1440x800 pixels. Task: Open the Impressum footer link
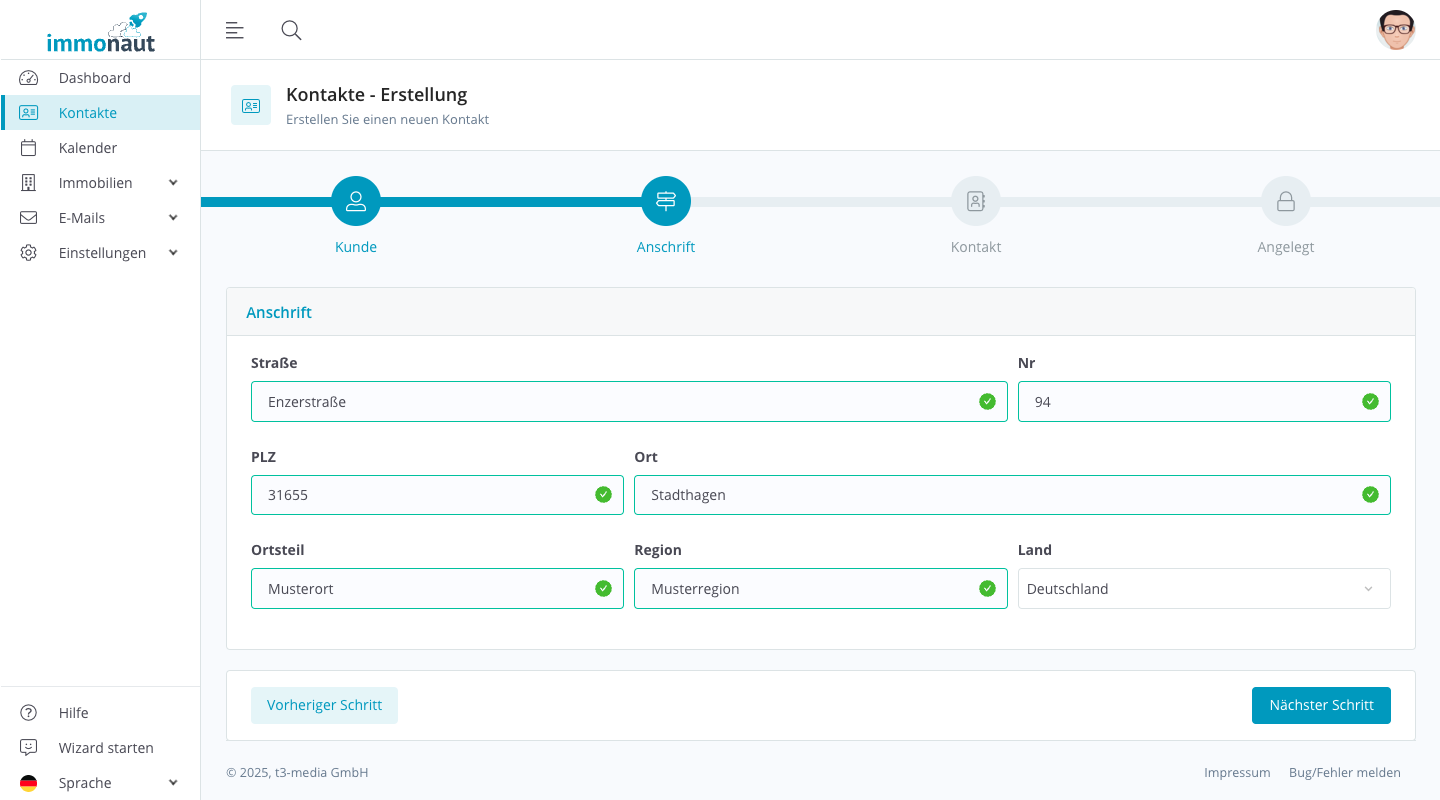click(x=1237, y=773)
